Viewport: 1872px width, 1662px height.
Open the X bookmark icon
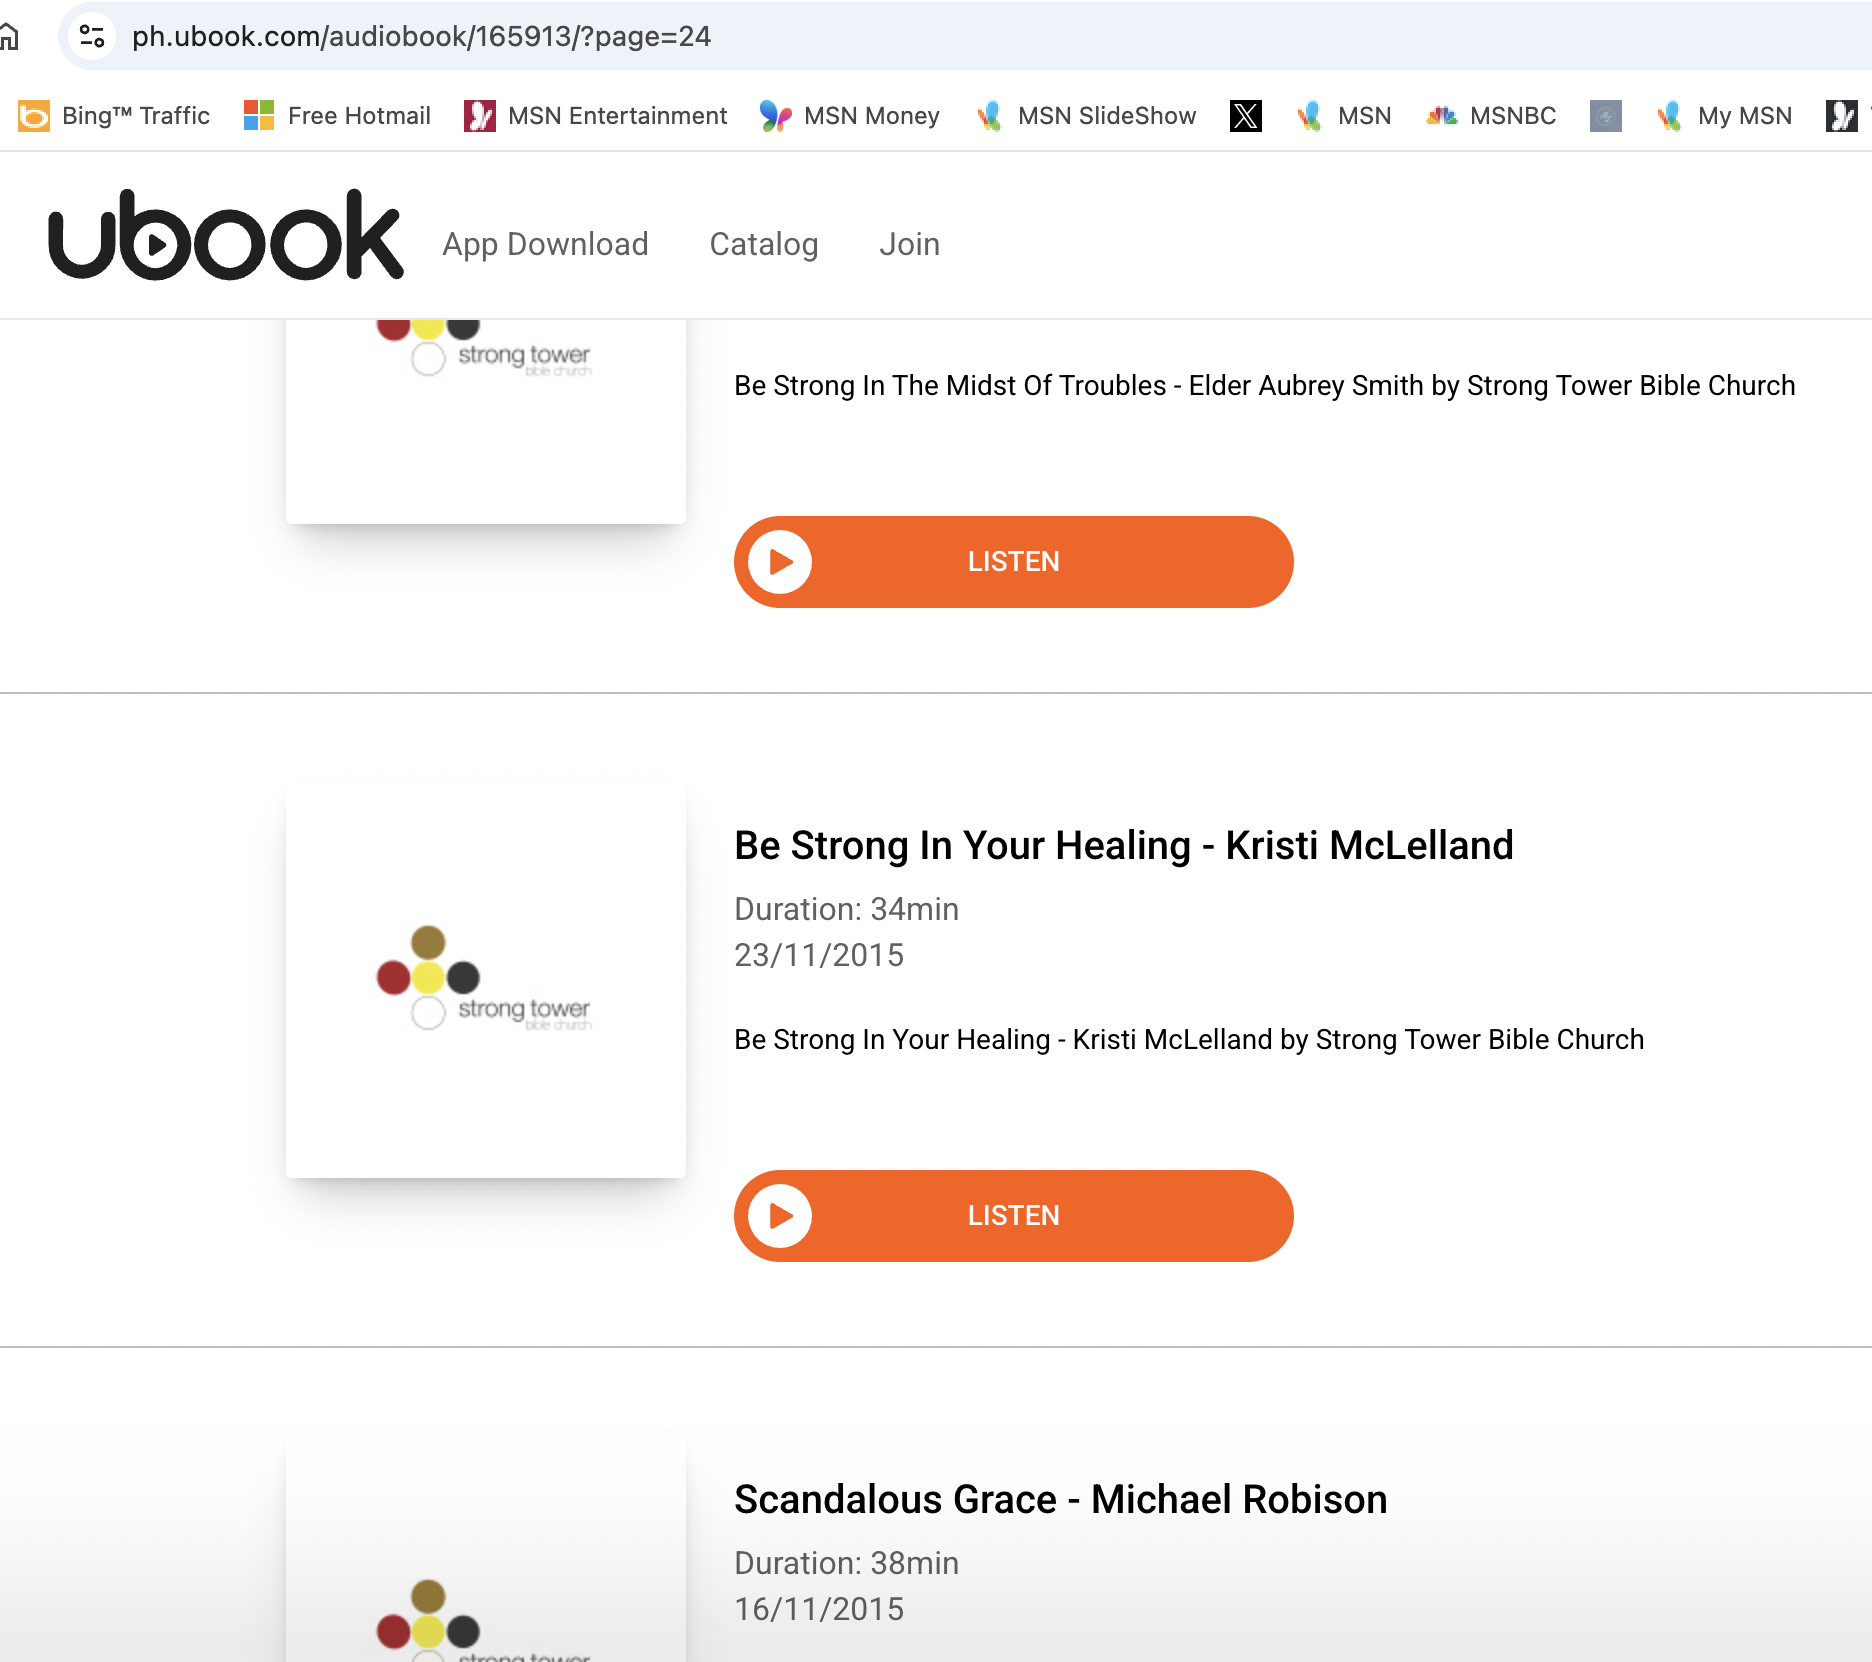point(1245,116)
